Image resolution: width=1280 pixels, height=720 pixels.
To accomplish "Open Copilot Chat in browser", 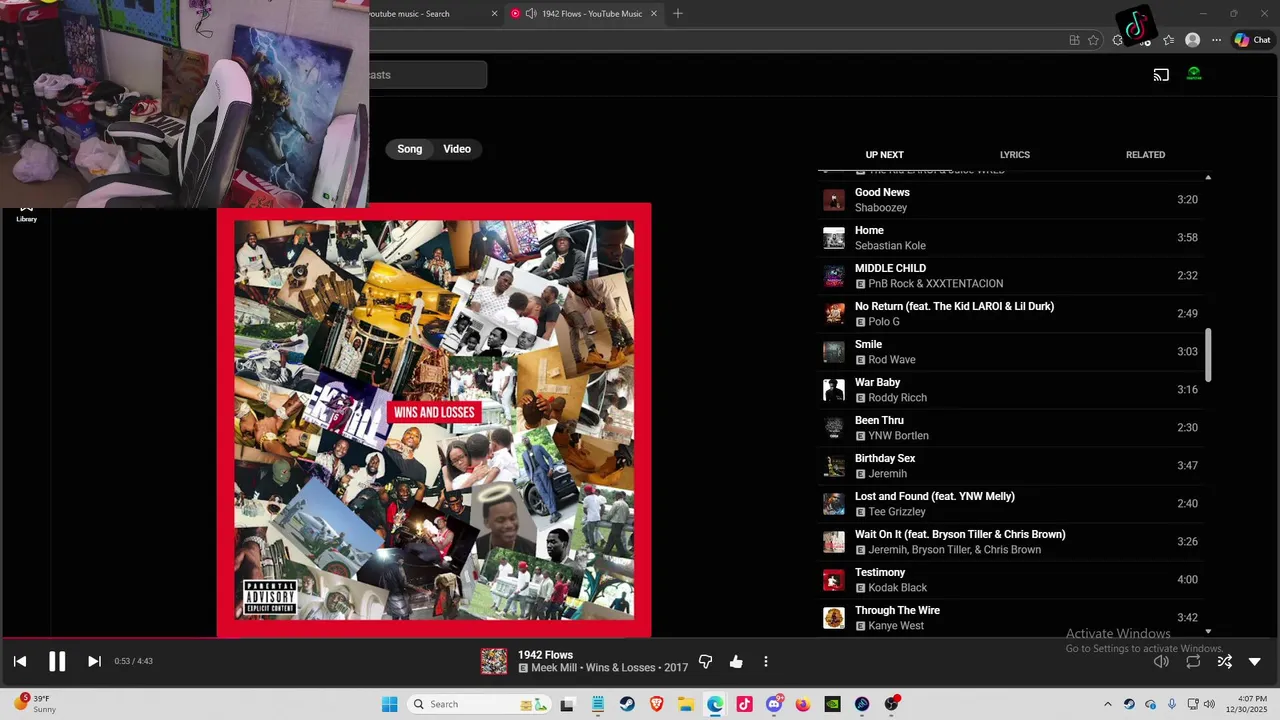I will coord(1252,40).
